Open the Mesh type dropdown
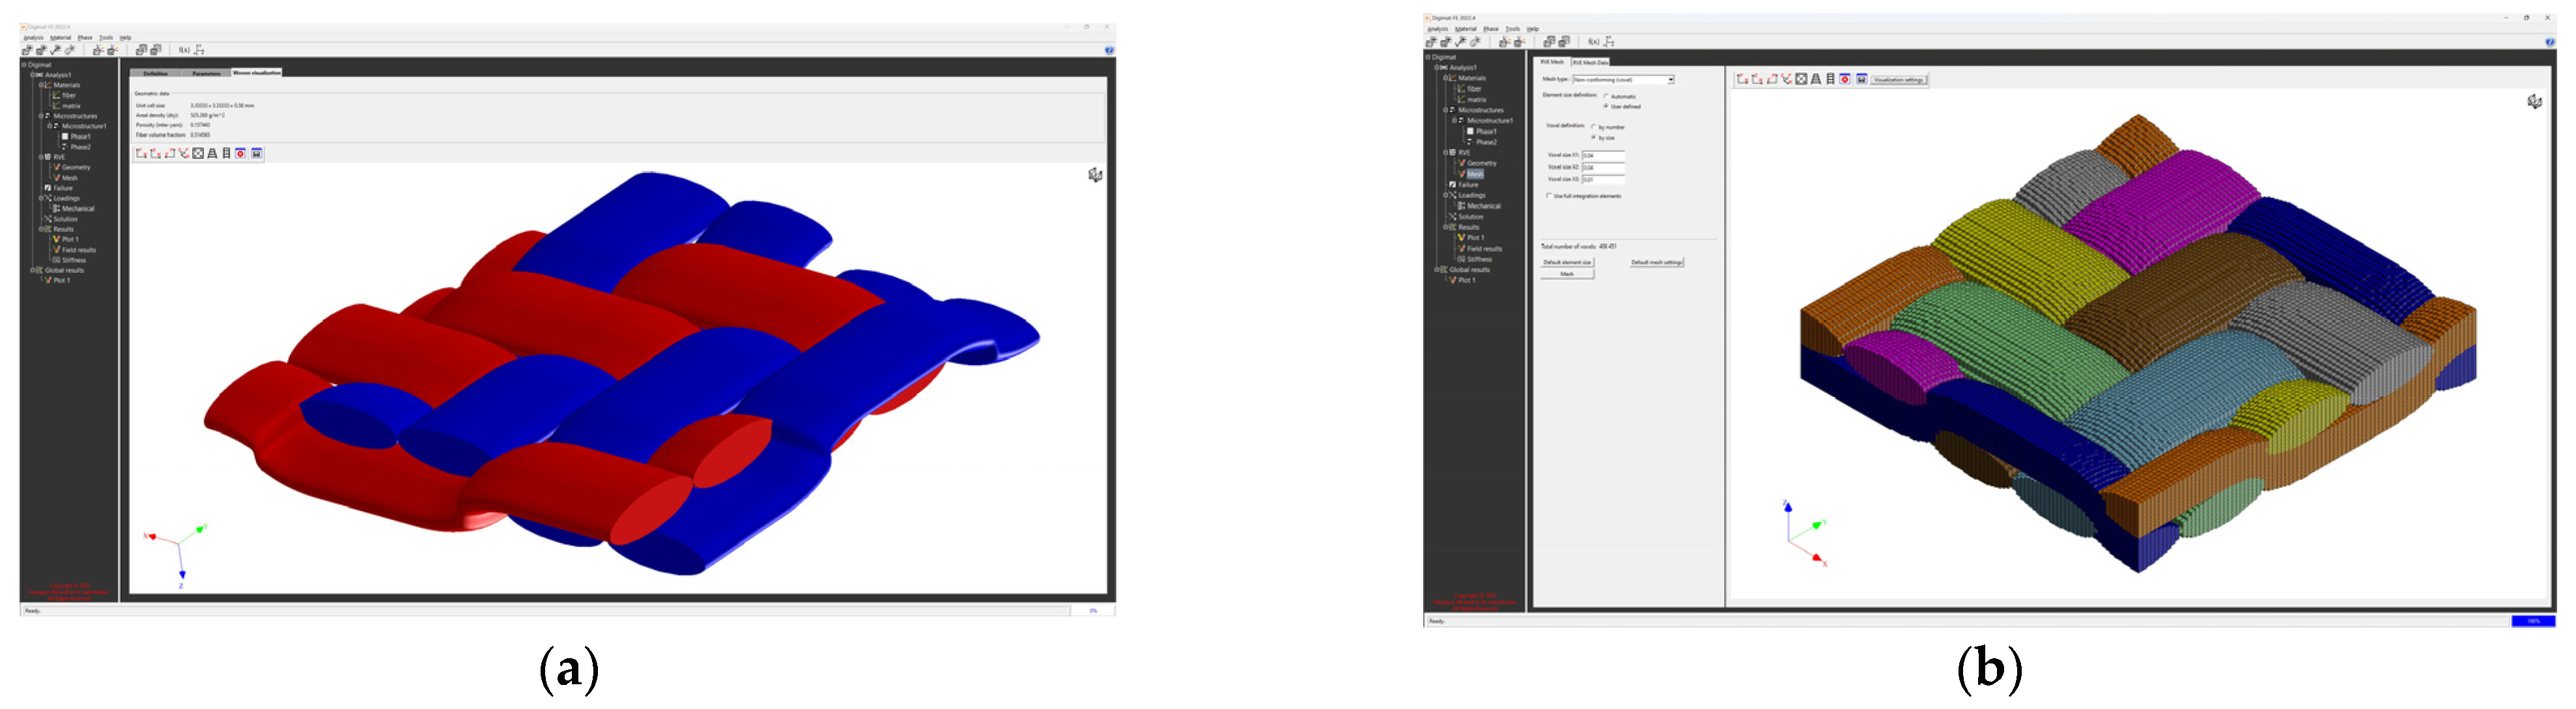 pos(1670,79)
